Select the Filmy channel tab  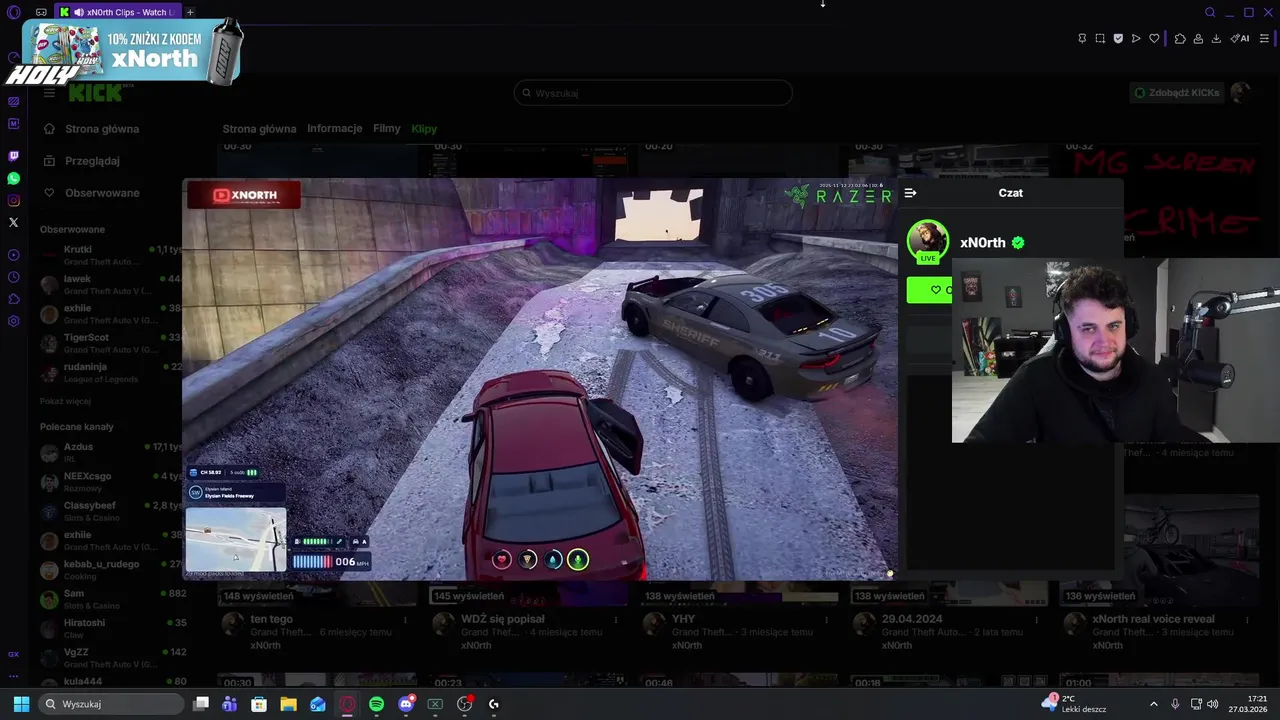(x=387, y=129)
